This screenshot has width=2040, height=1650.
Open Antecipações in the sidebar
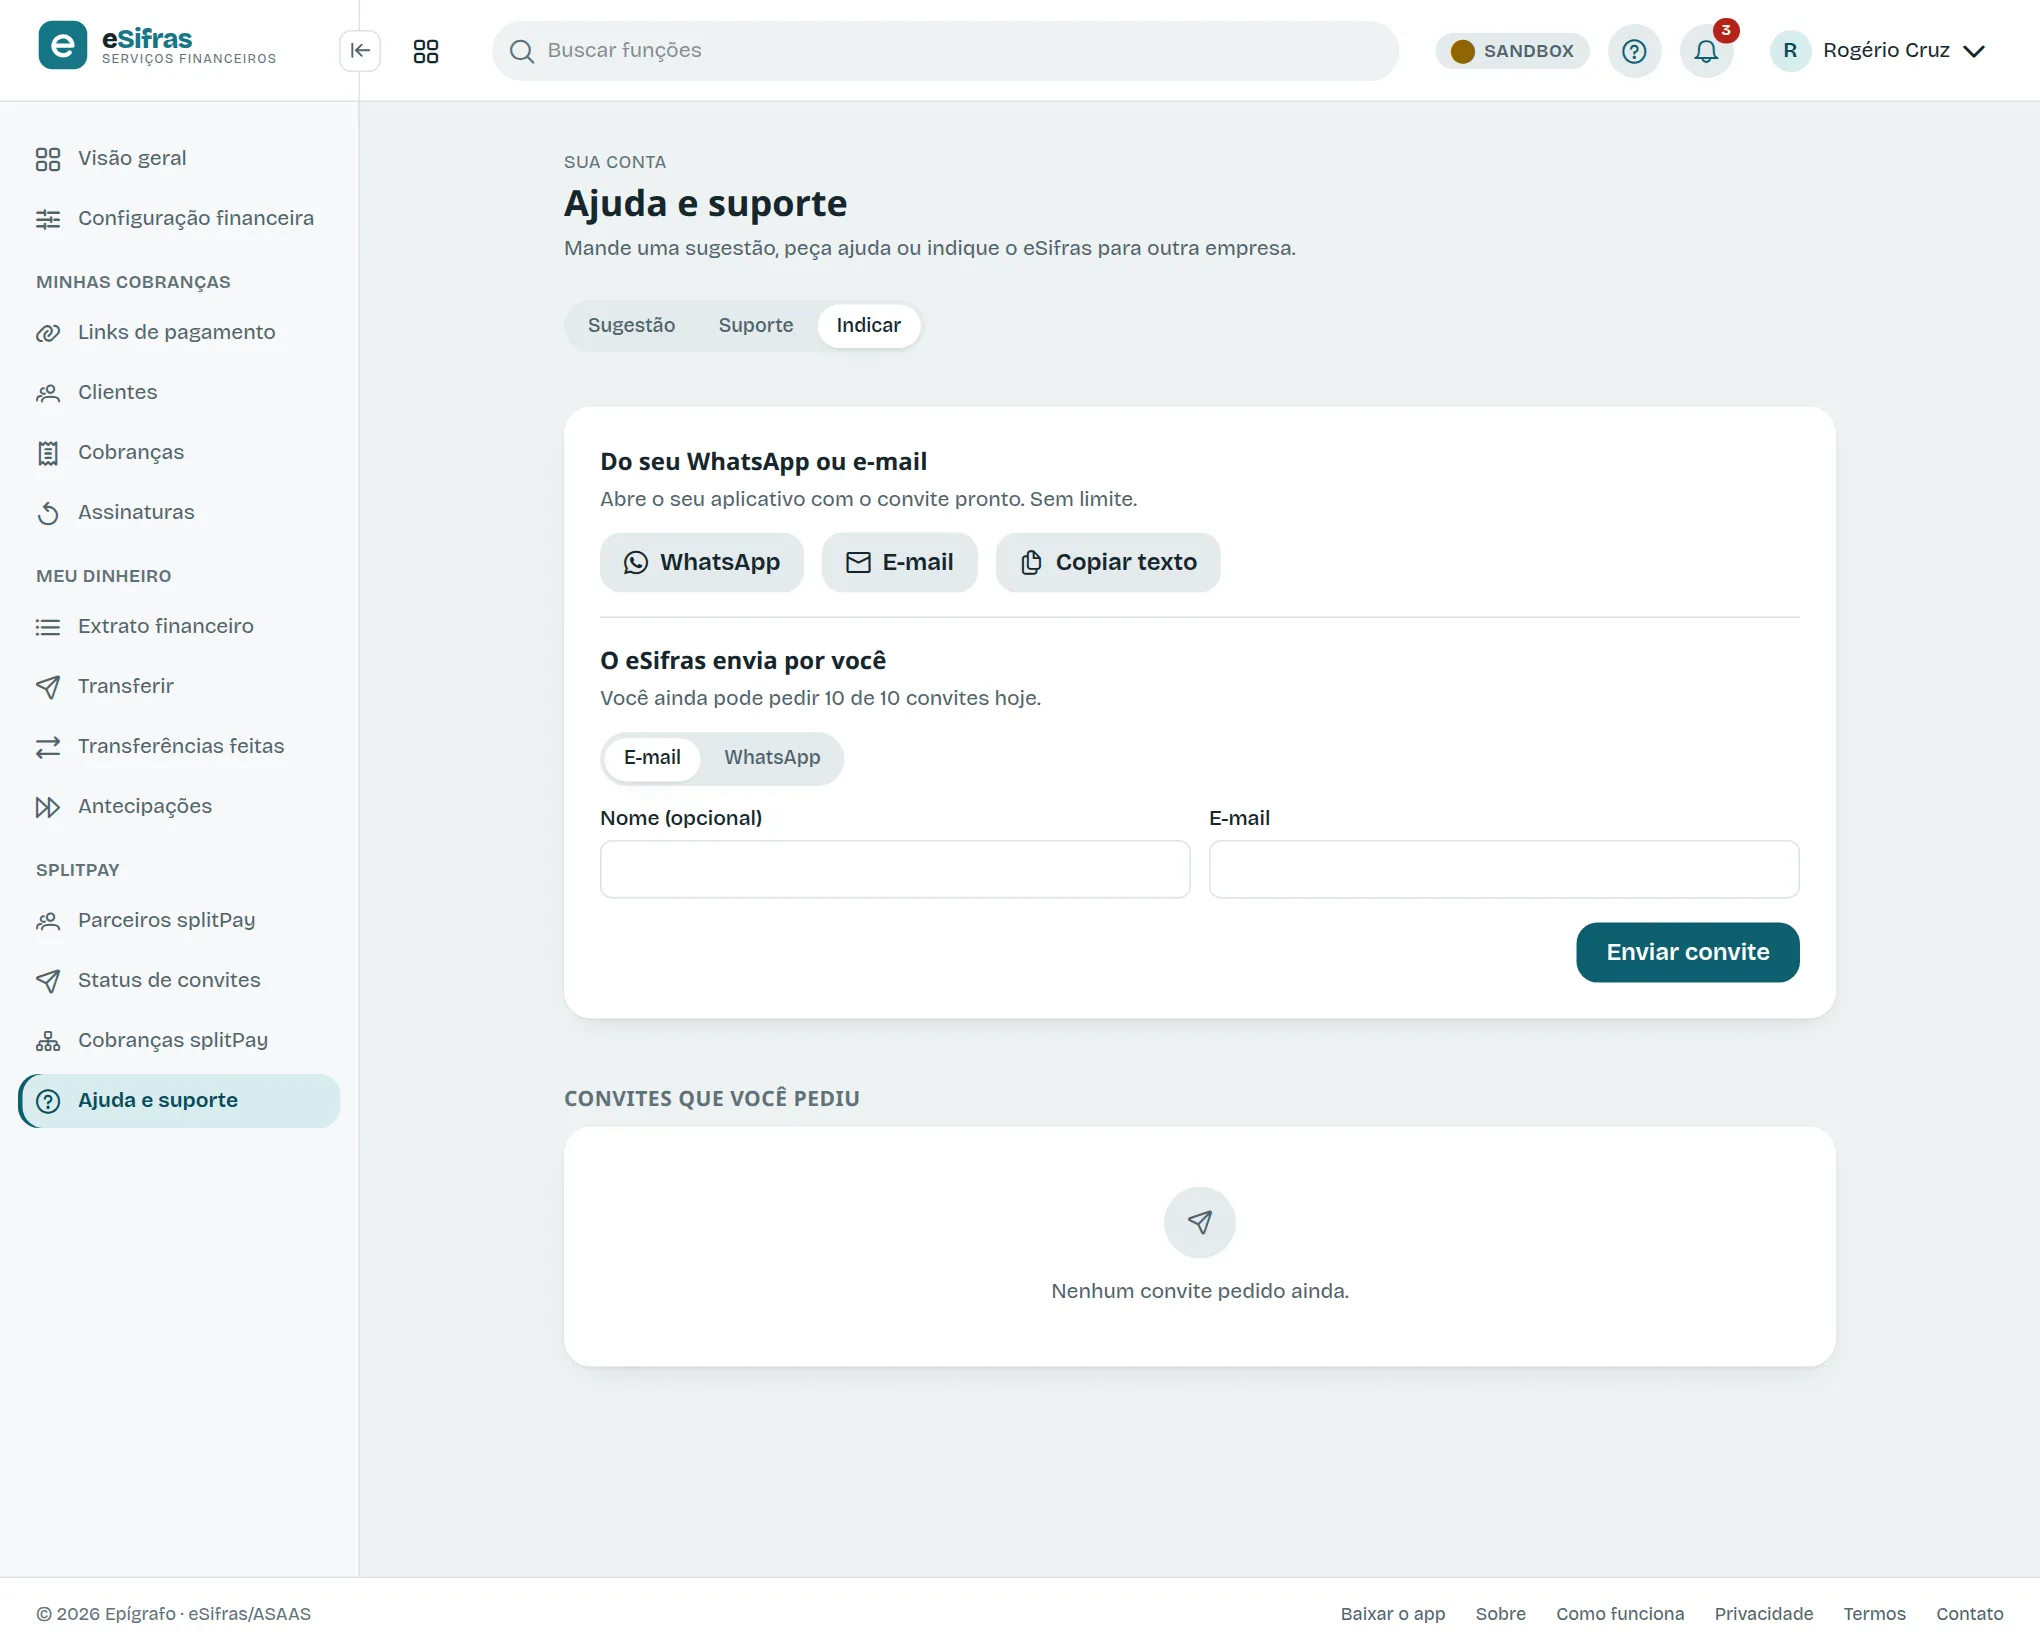[145, 807]
